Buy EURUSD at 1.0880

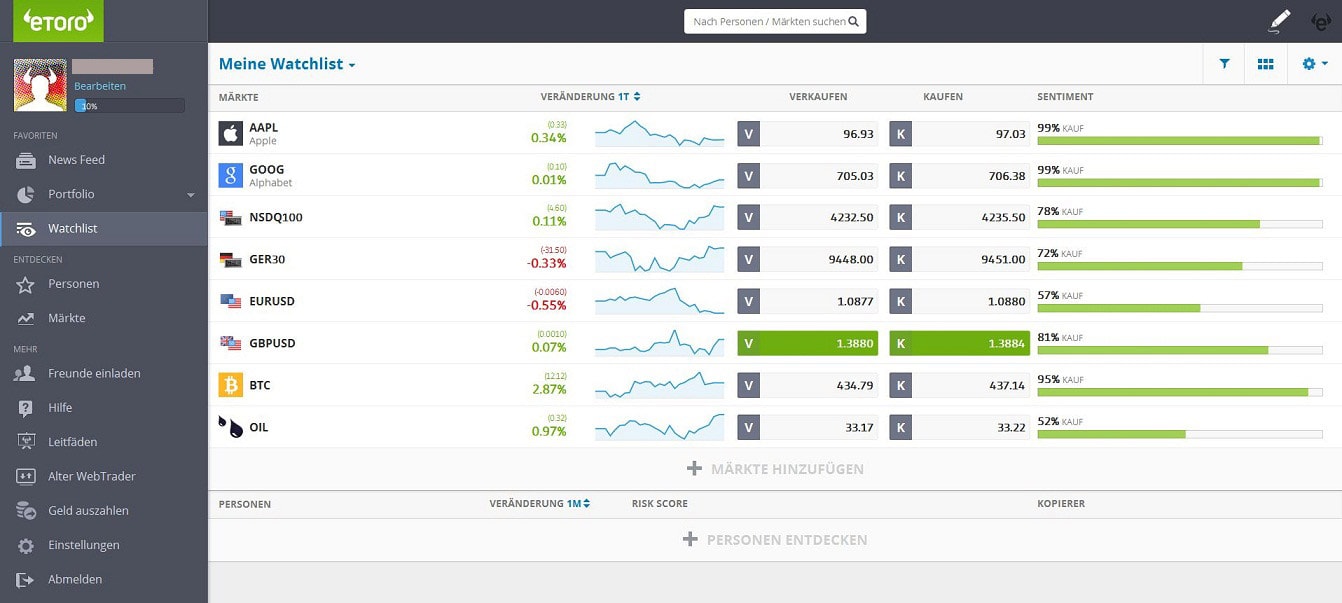(960, 301)
